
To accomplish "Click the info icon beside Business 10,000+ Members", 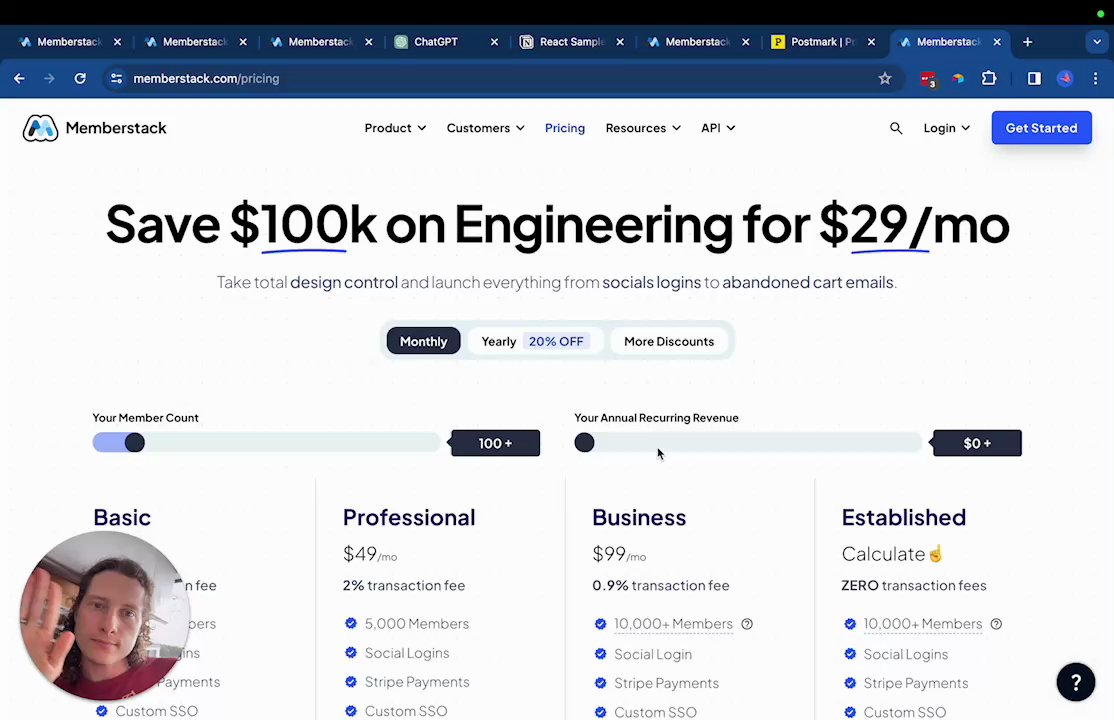I will pos(747,624).
